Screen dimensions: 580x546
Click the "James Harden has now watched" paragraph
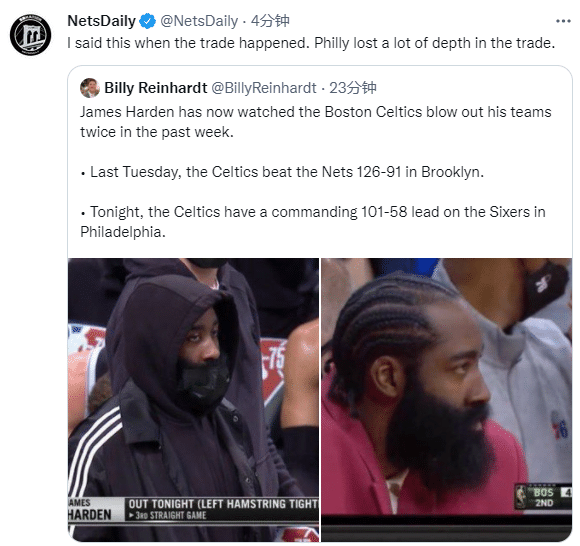pos(316,122)
